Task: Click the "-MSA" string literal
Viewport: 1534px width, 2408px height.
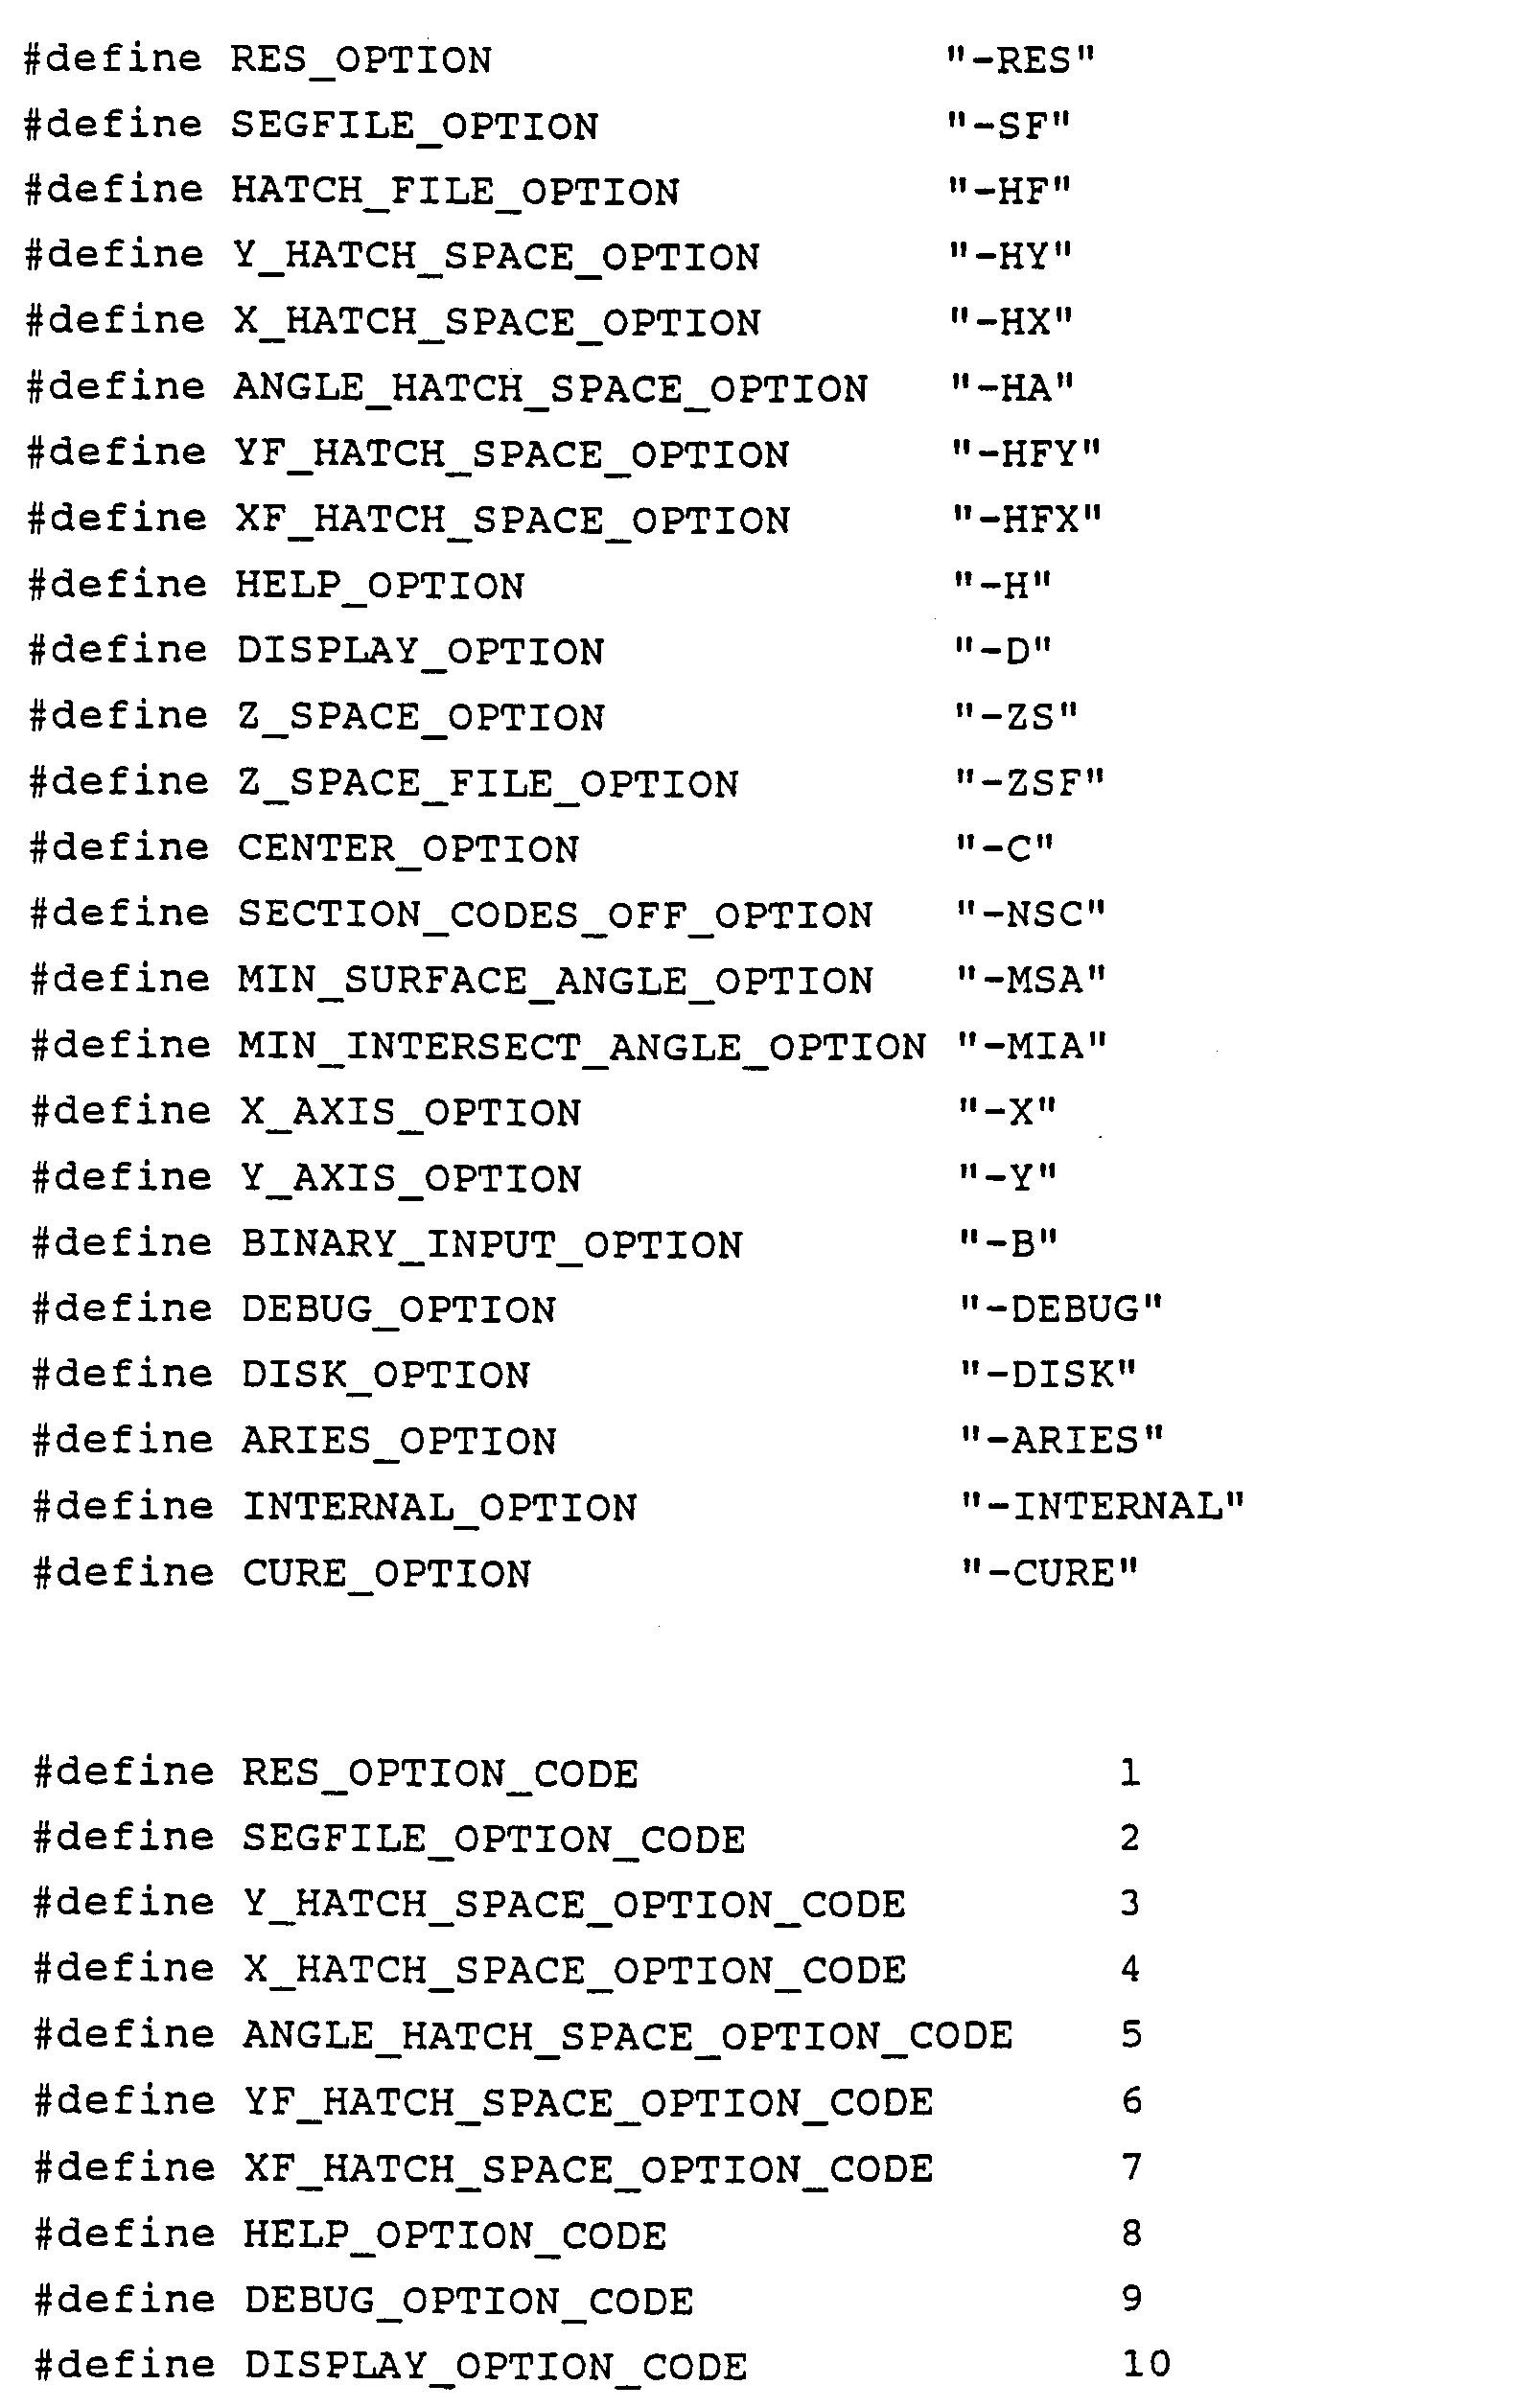Action: click(x=1032, y=980)
